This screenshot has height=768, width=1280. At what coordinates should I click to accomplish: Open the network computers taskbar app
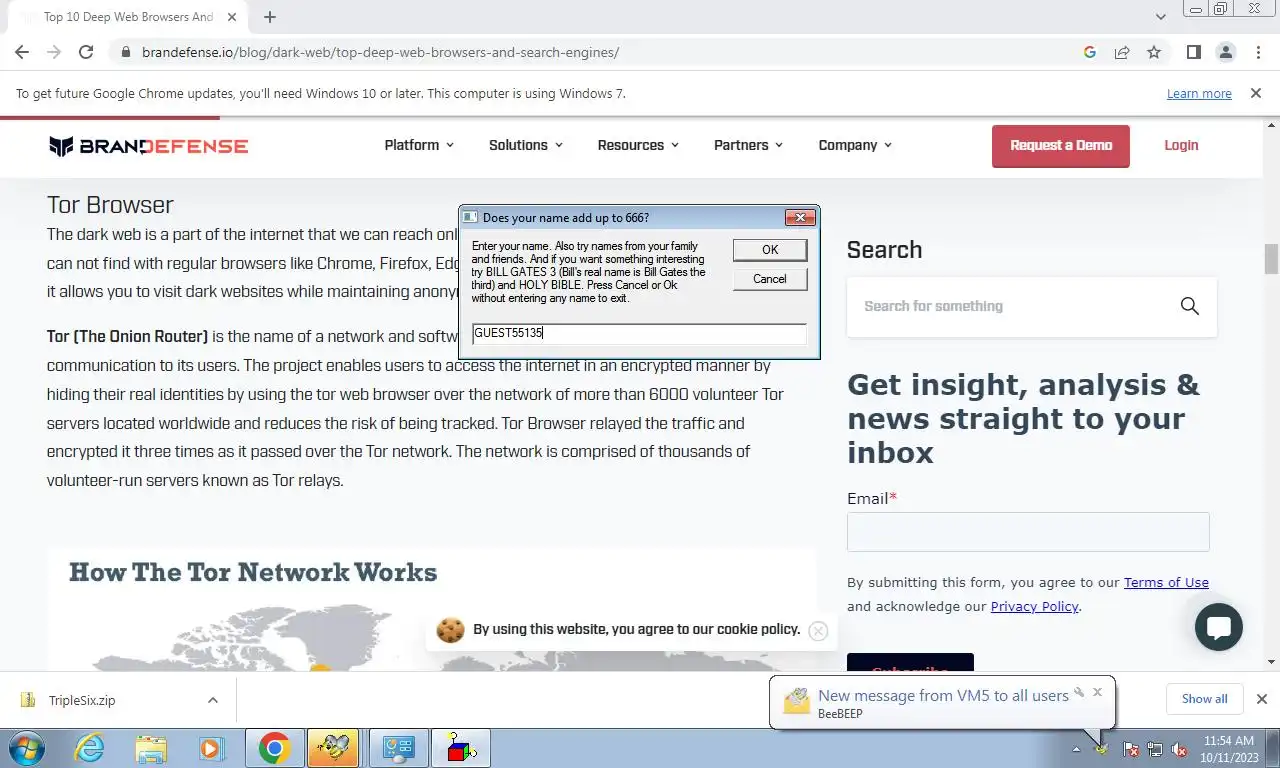tap(398, 748)
